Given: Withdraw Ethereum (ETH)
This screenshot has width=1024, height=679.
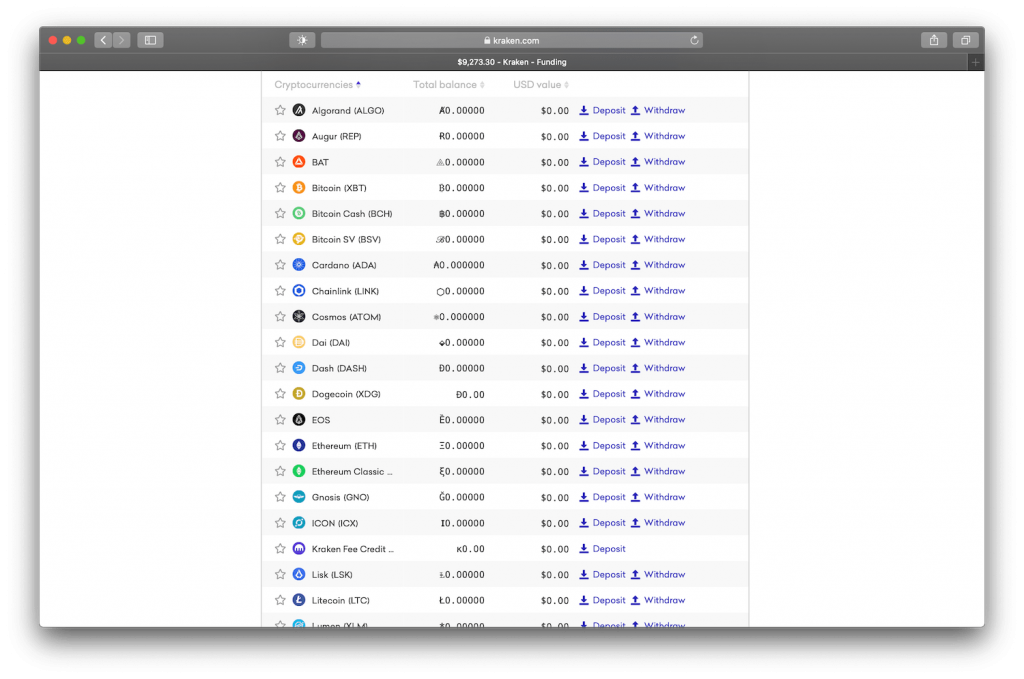Looking at the screenshot, I should pos(658,445).
